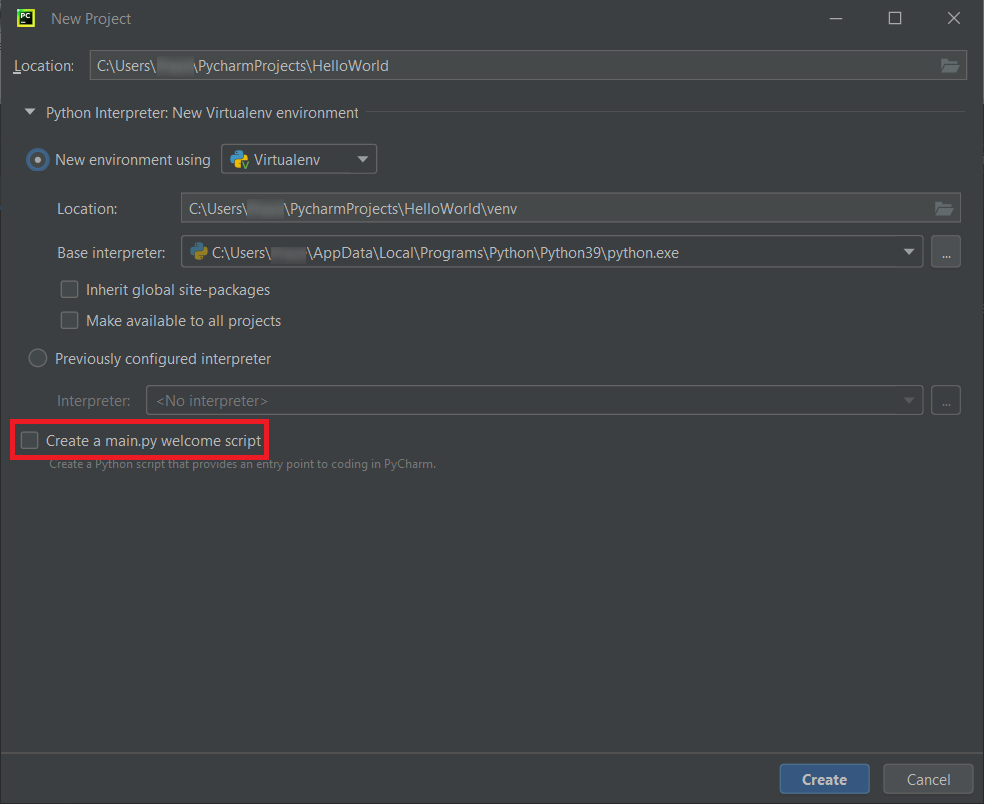Click the main.py script description text

(242, 464)
